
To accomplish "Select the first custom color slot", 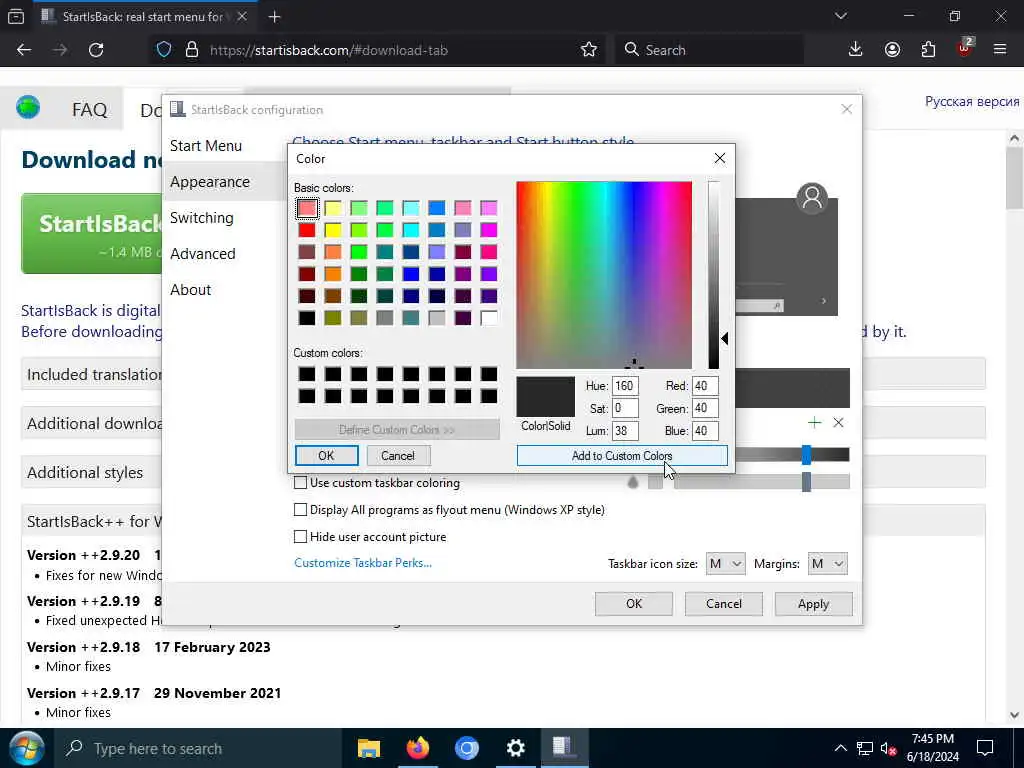I will click(x=307, y=374).
